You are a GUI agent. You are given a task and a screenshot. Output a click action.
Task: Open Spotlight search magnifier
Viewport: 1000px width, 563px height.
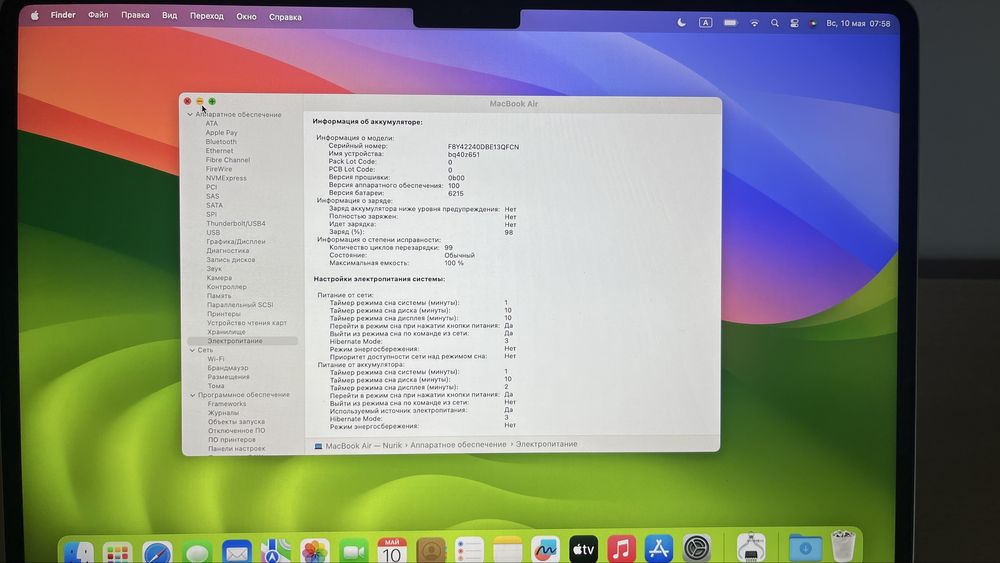[774, 23]
